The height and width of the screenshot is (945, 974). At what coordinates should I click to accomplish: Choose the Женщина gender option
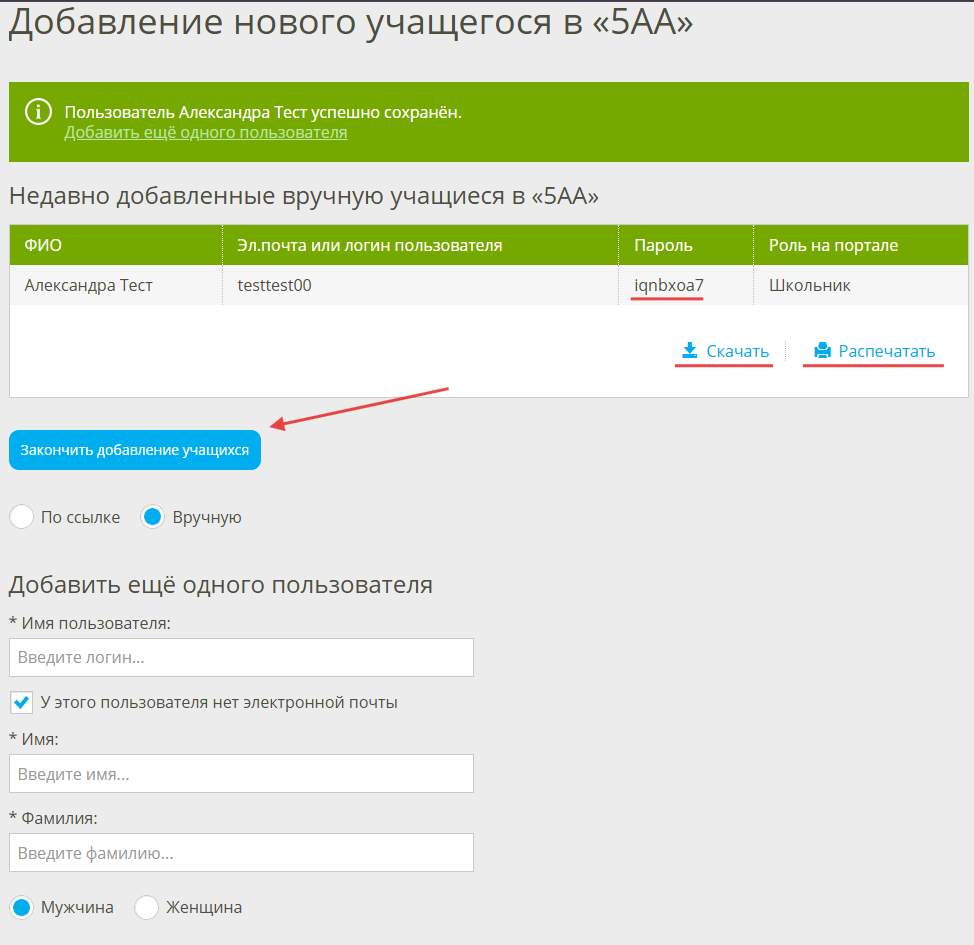pos(147,907)
